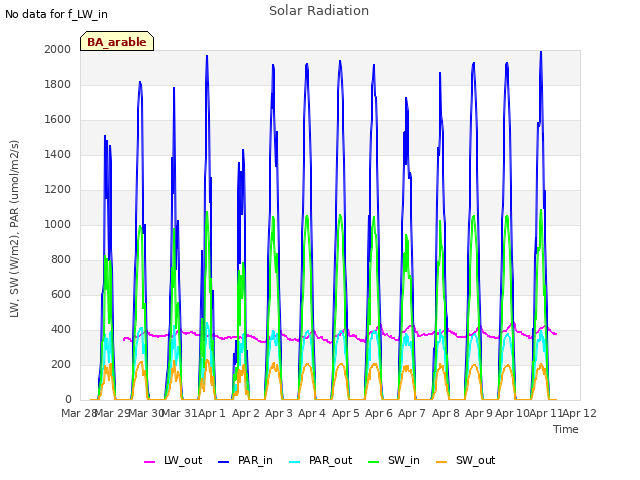The width and height of the screenshot is (640, 480).
Task: Click the cyan PAR_out legend swatch
Action: 295,462
